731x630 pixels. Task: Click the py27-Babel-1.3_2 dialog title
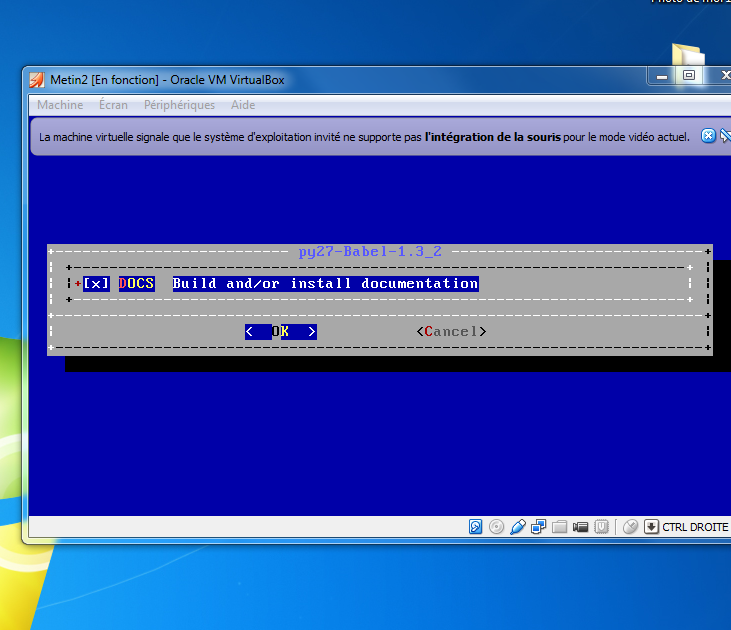click(370, 252)
